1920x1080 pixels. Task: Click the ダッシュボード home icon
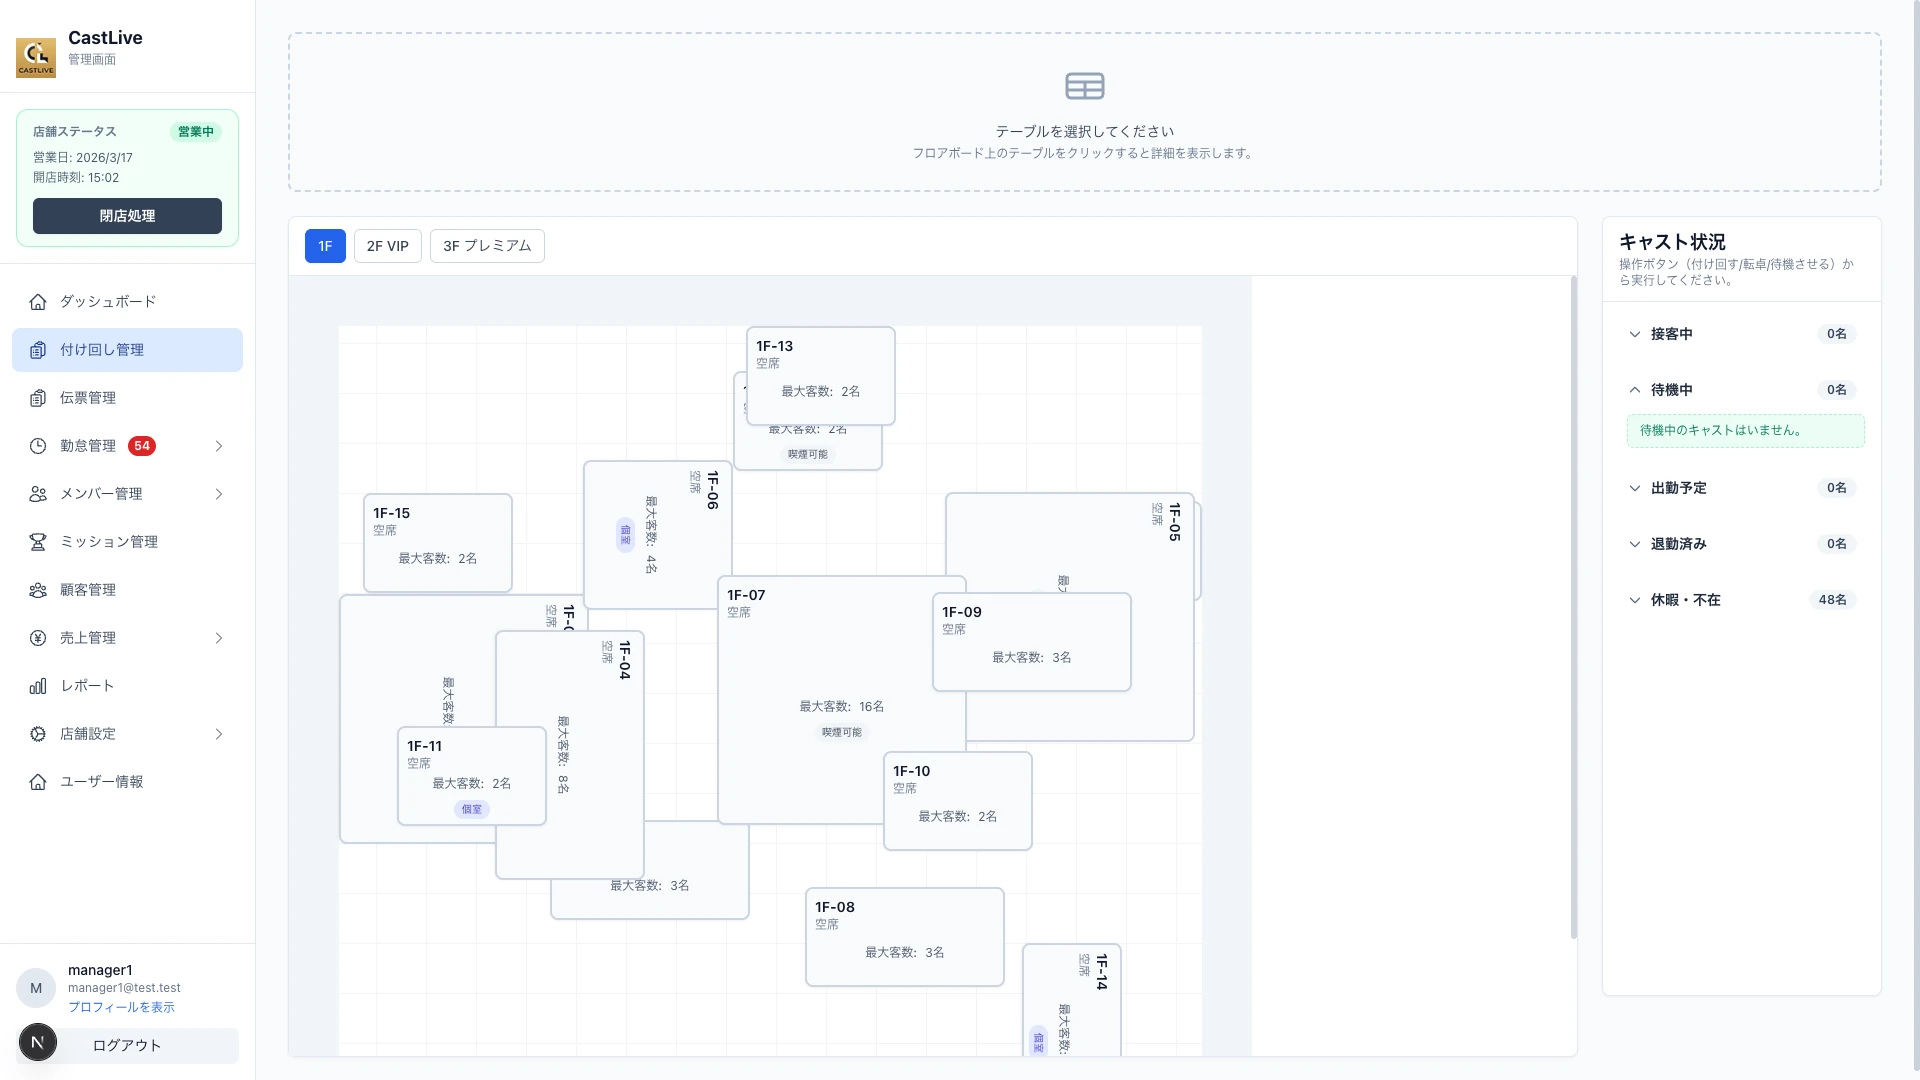coord(38,302)
